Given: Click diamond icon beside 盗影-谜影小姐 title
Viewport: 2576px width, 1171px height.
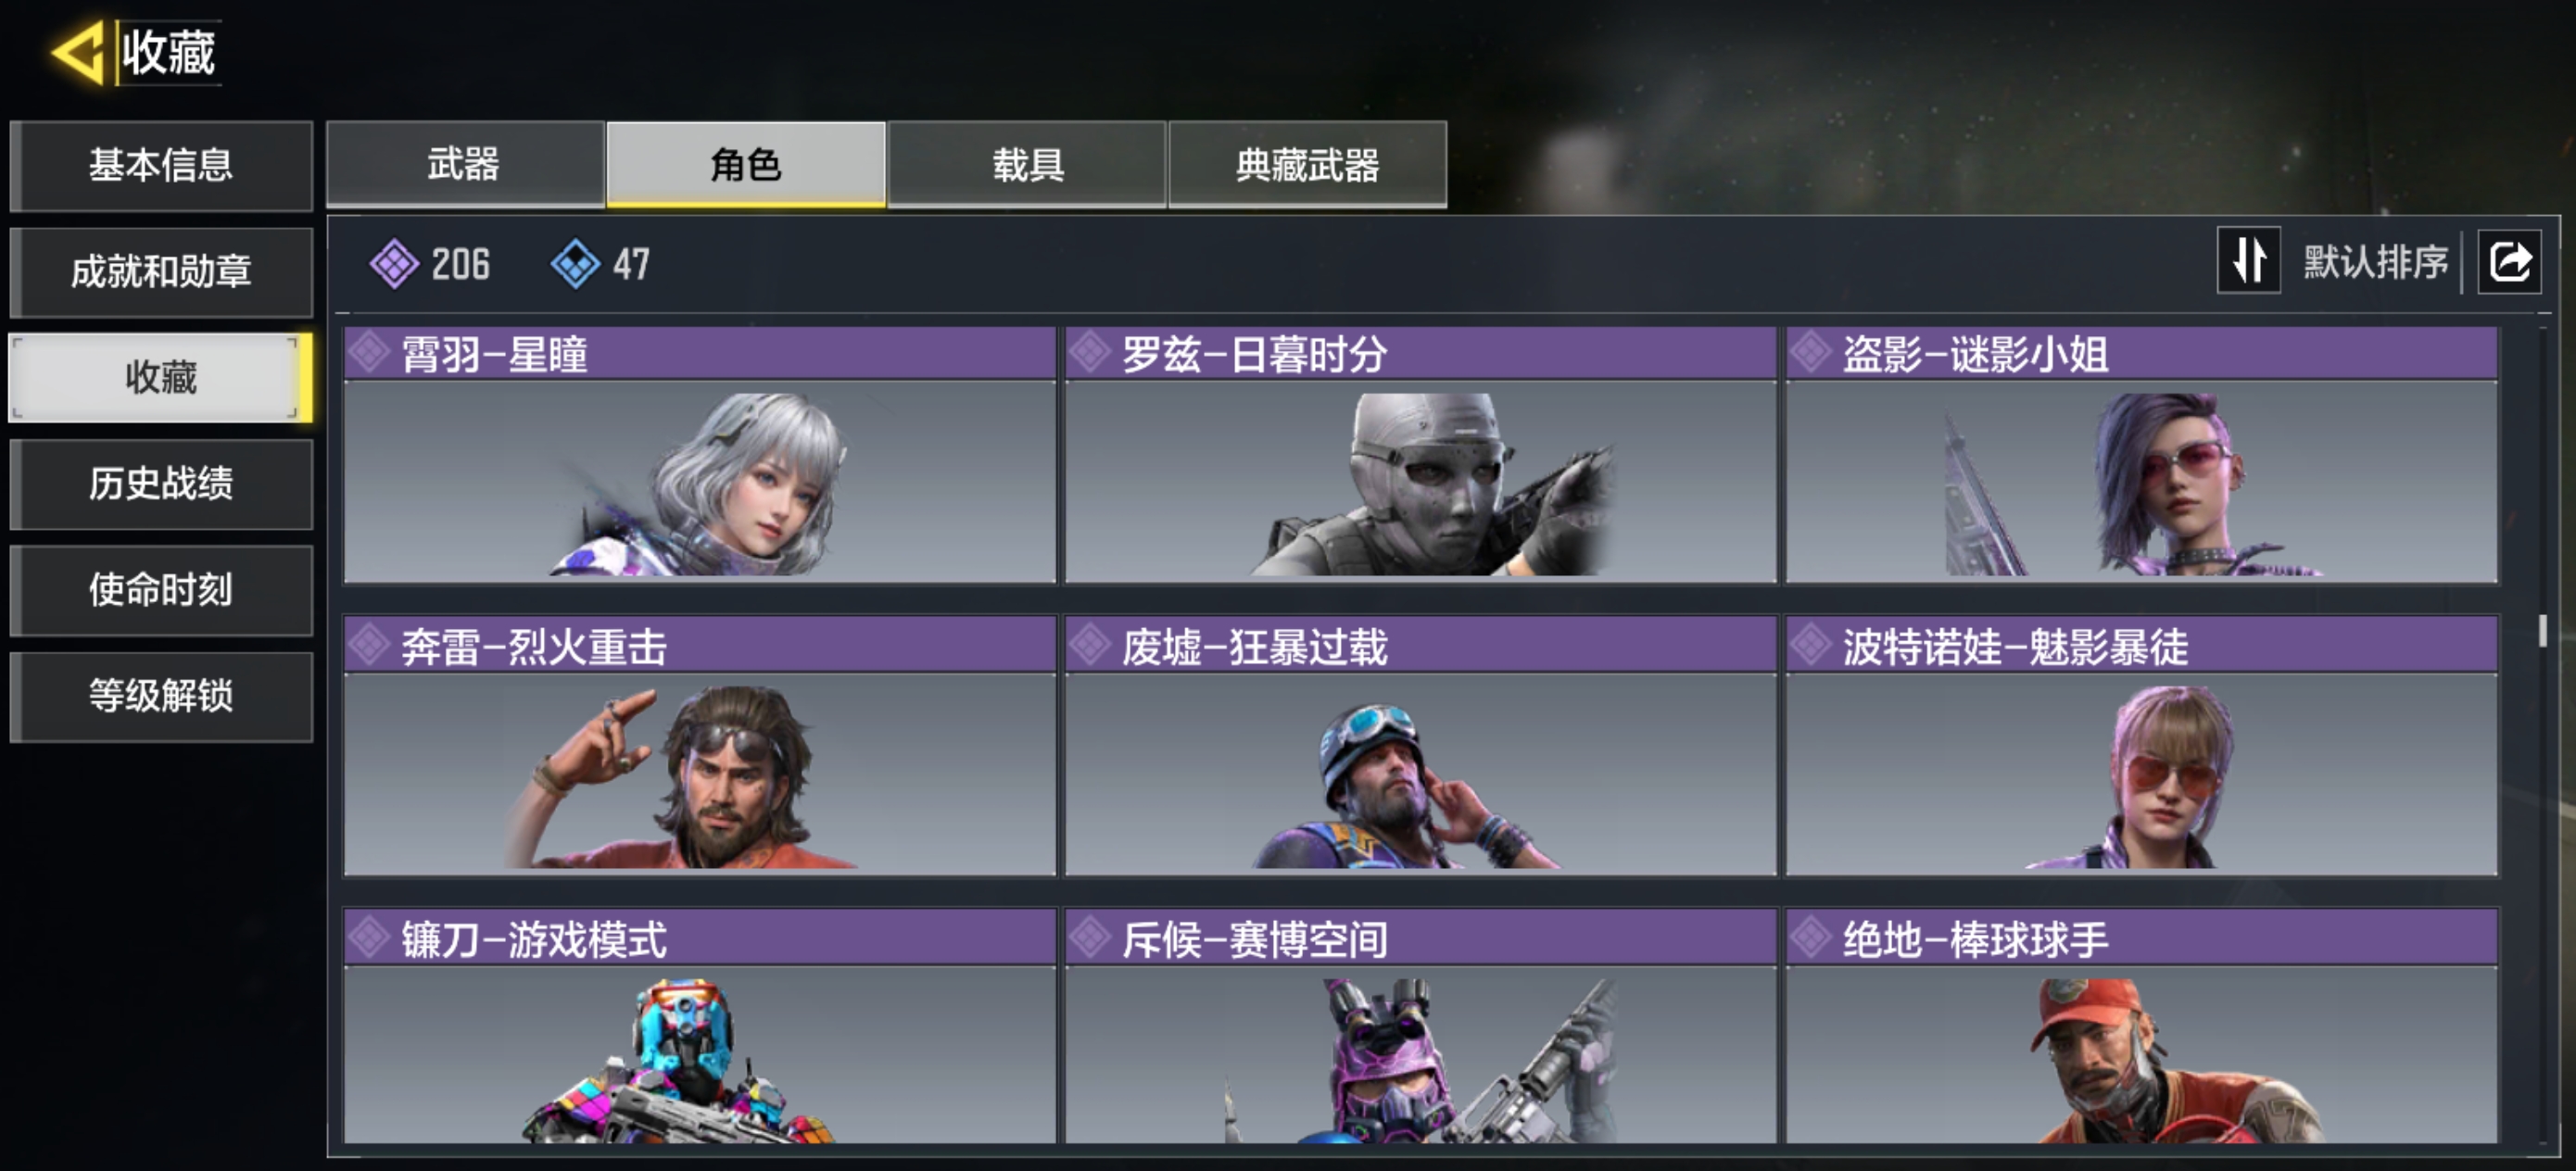Looking at the screenshot, I should tap(1811, 352).
